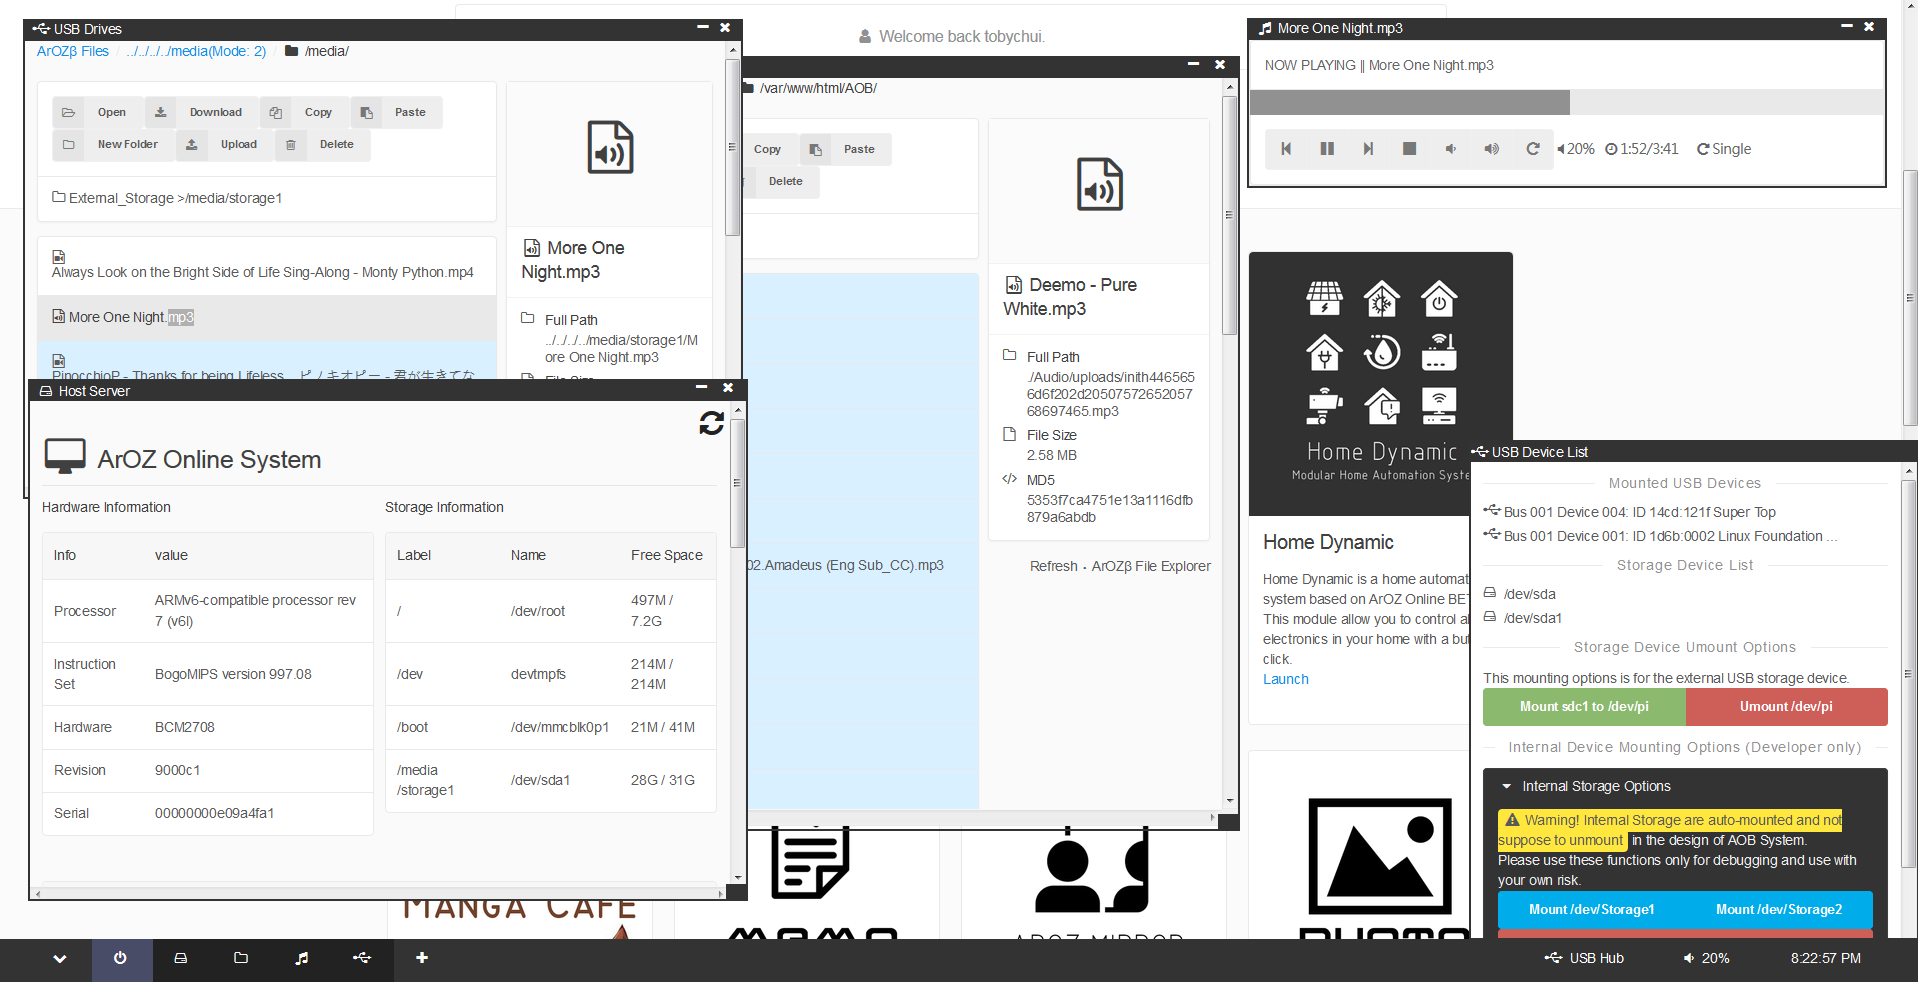The height and width of the screenshot is (982, 1918).
Task: Refresh the Host Server information
Action: click(711, 424)
